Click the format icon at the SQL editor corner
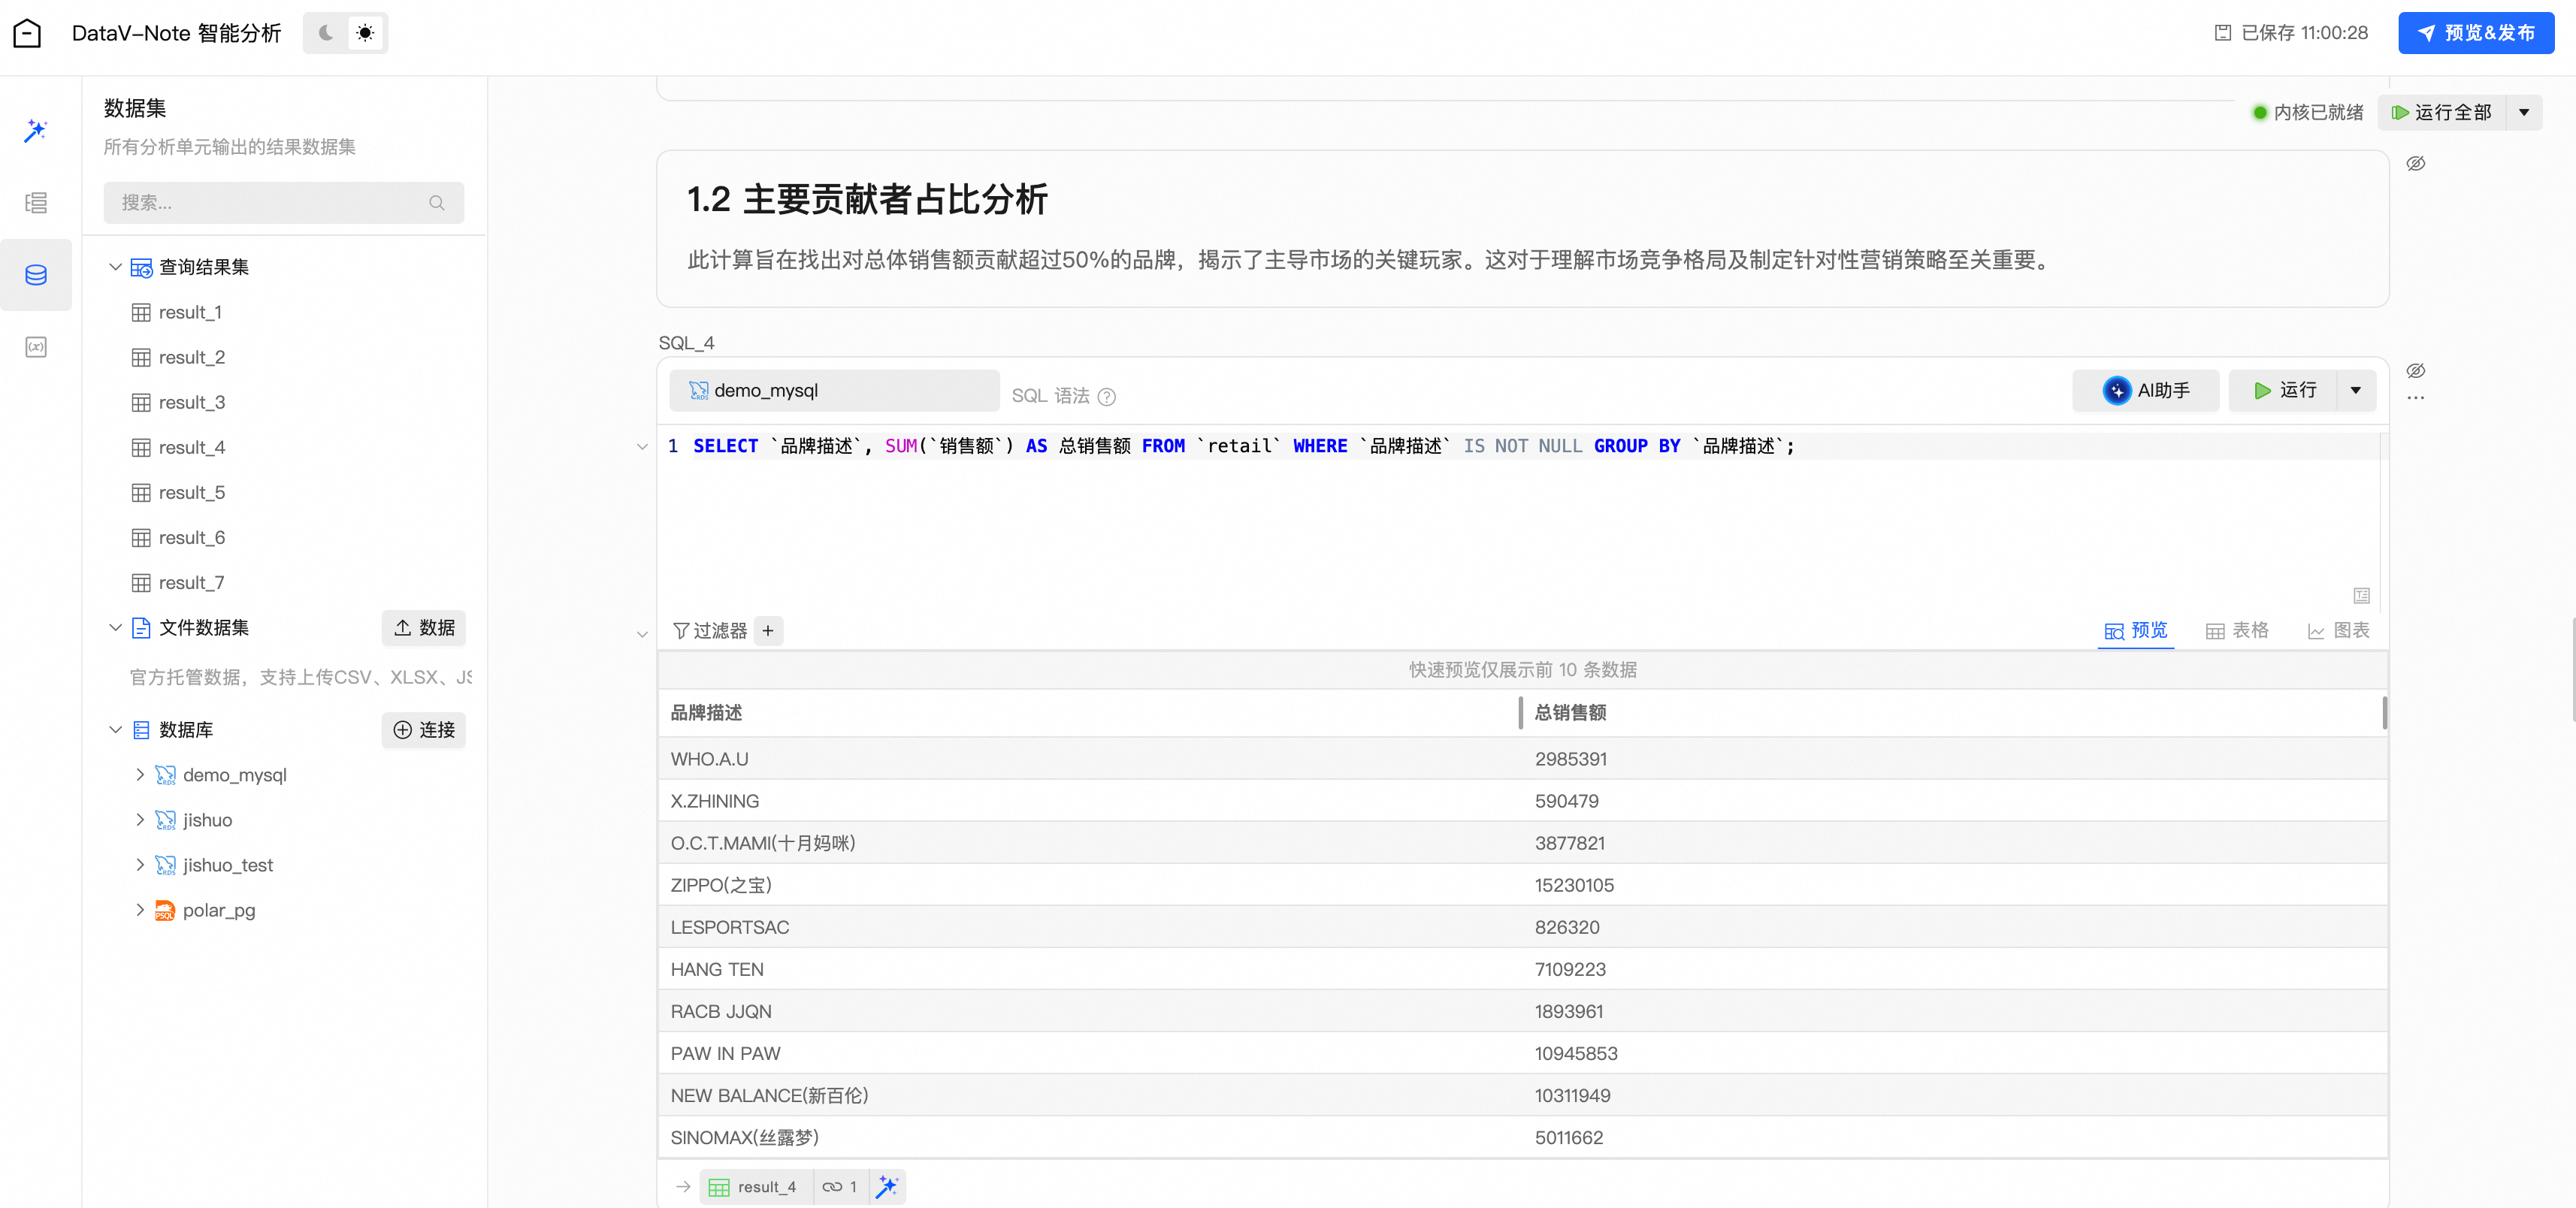 2361,595
